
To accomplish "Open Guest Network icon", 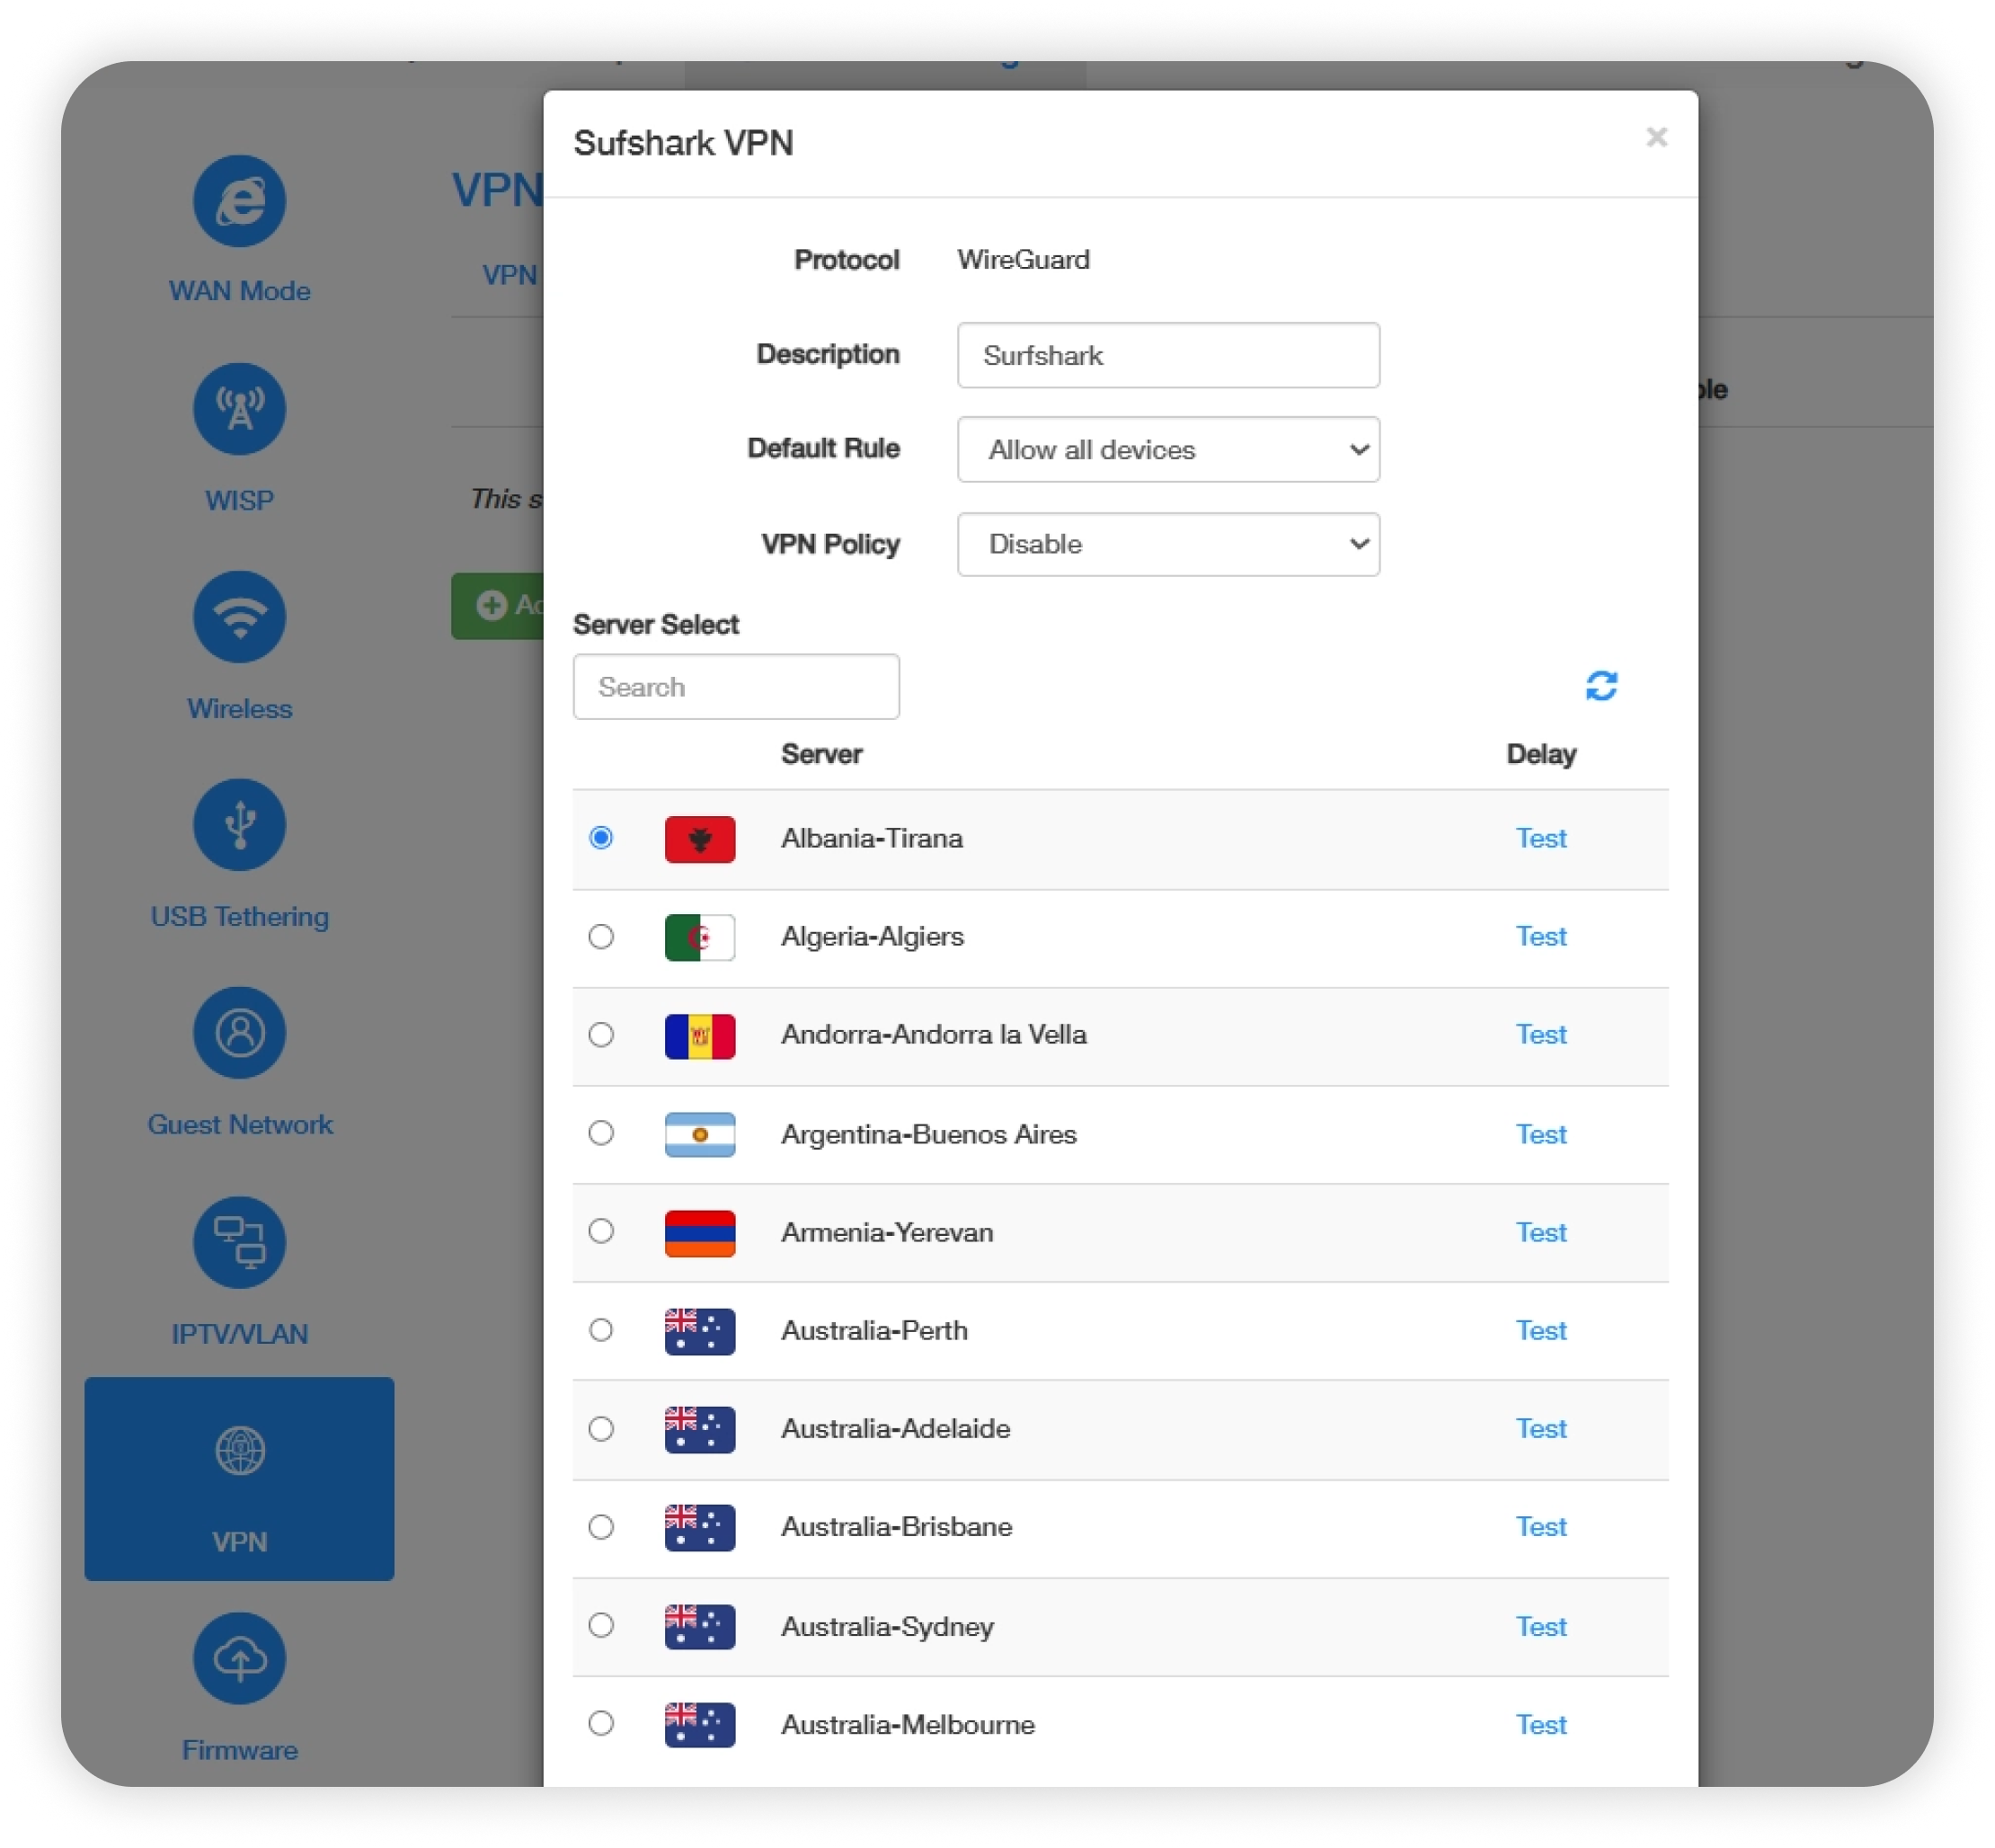I will 239,1033.
